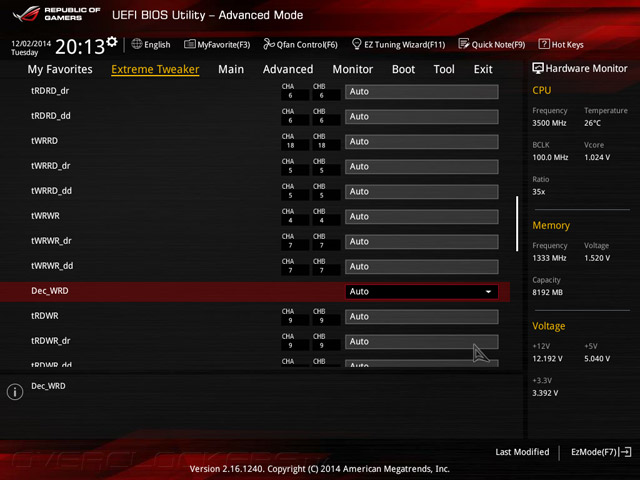The image size is (640, 480).
Task: Click the globe language icon
Action: [137, 44]
